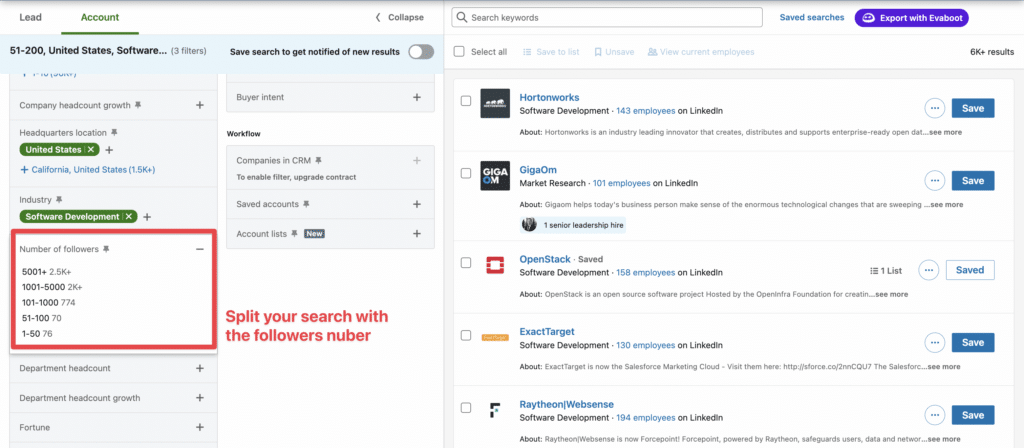Image resolution: width=1024 pixels, height=448 pixels.
Task: Pin the Industry filter
Action: point(59,199)
